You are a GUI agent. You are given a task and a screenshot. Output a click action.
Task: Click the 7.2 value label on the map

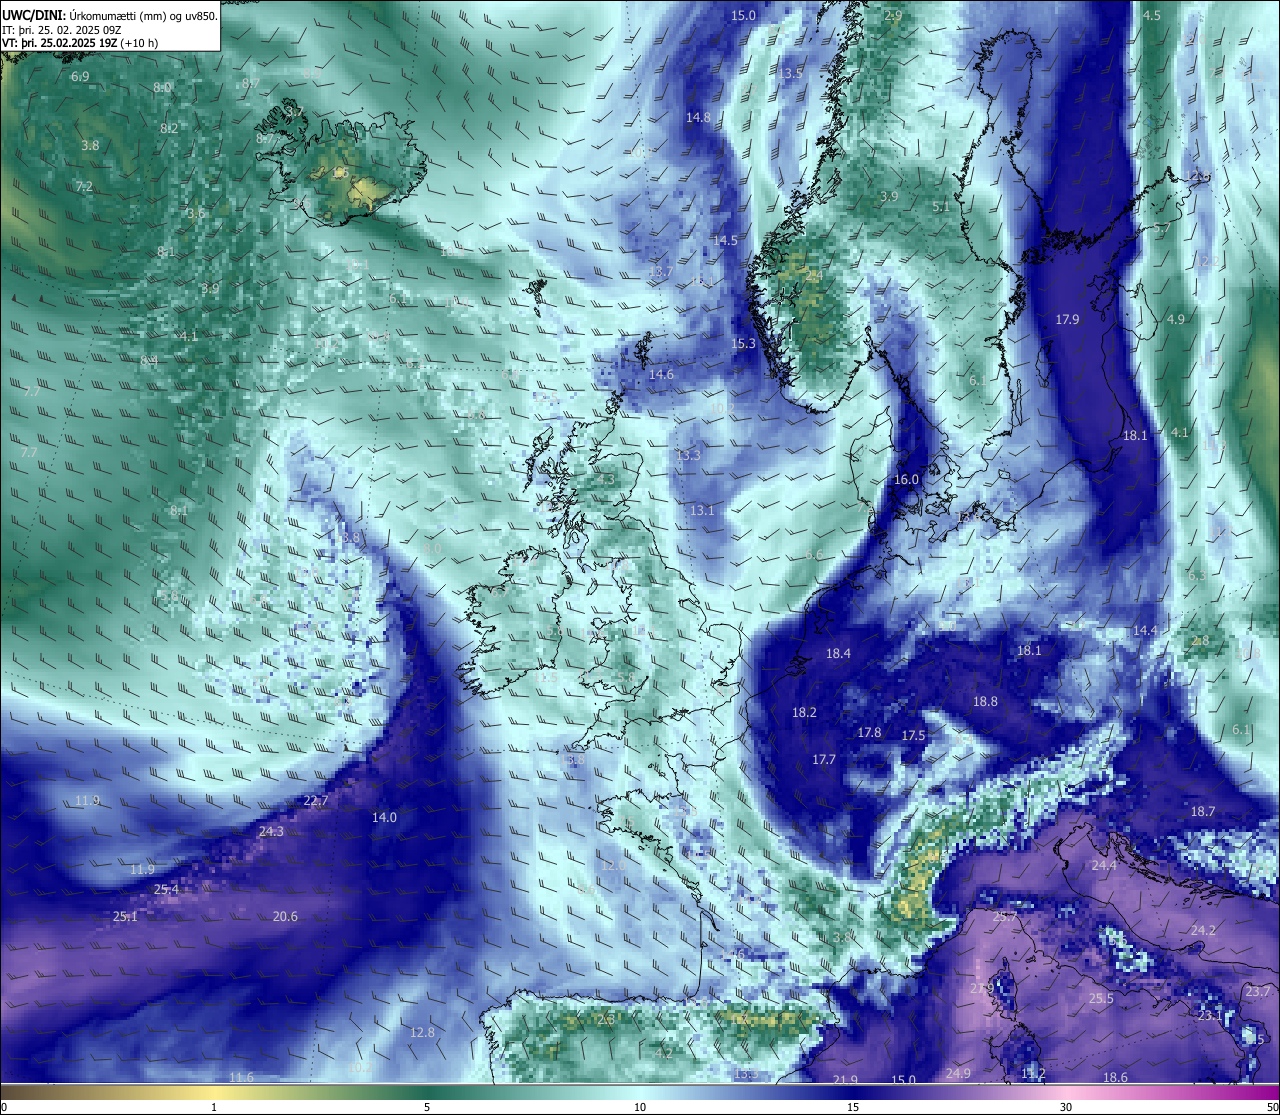click(x=84, y=187)
